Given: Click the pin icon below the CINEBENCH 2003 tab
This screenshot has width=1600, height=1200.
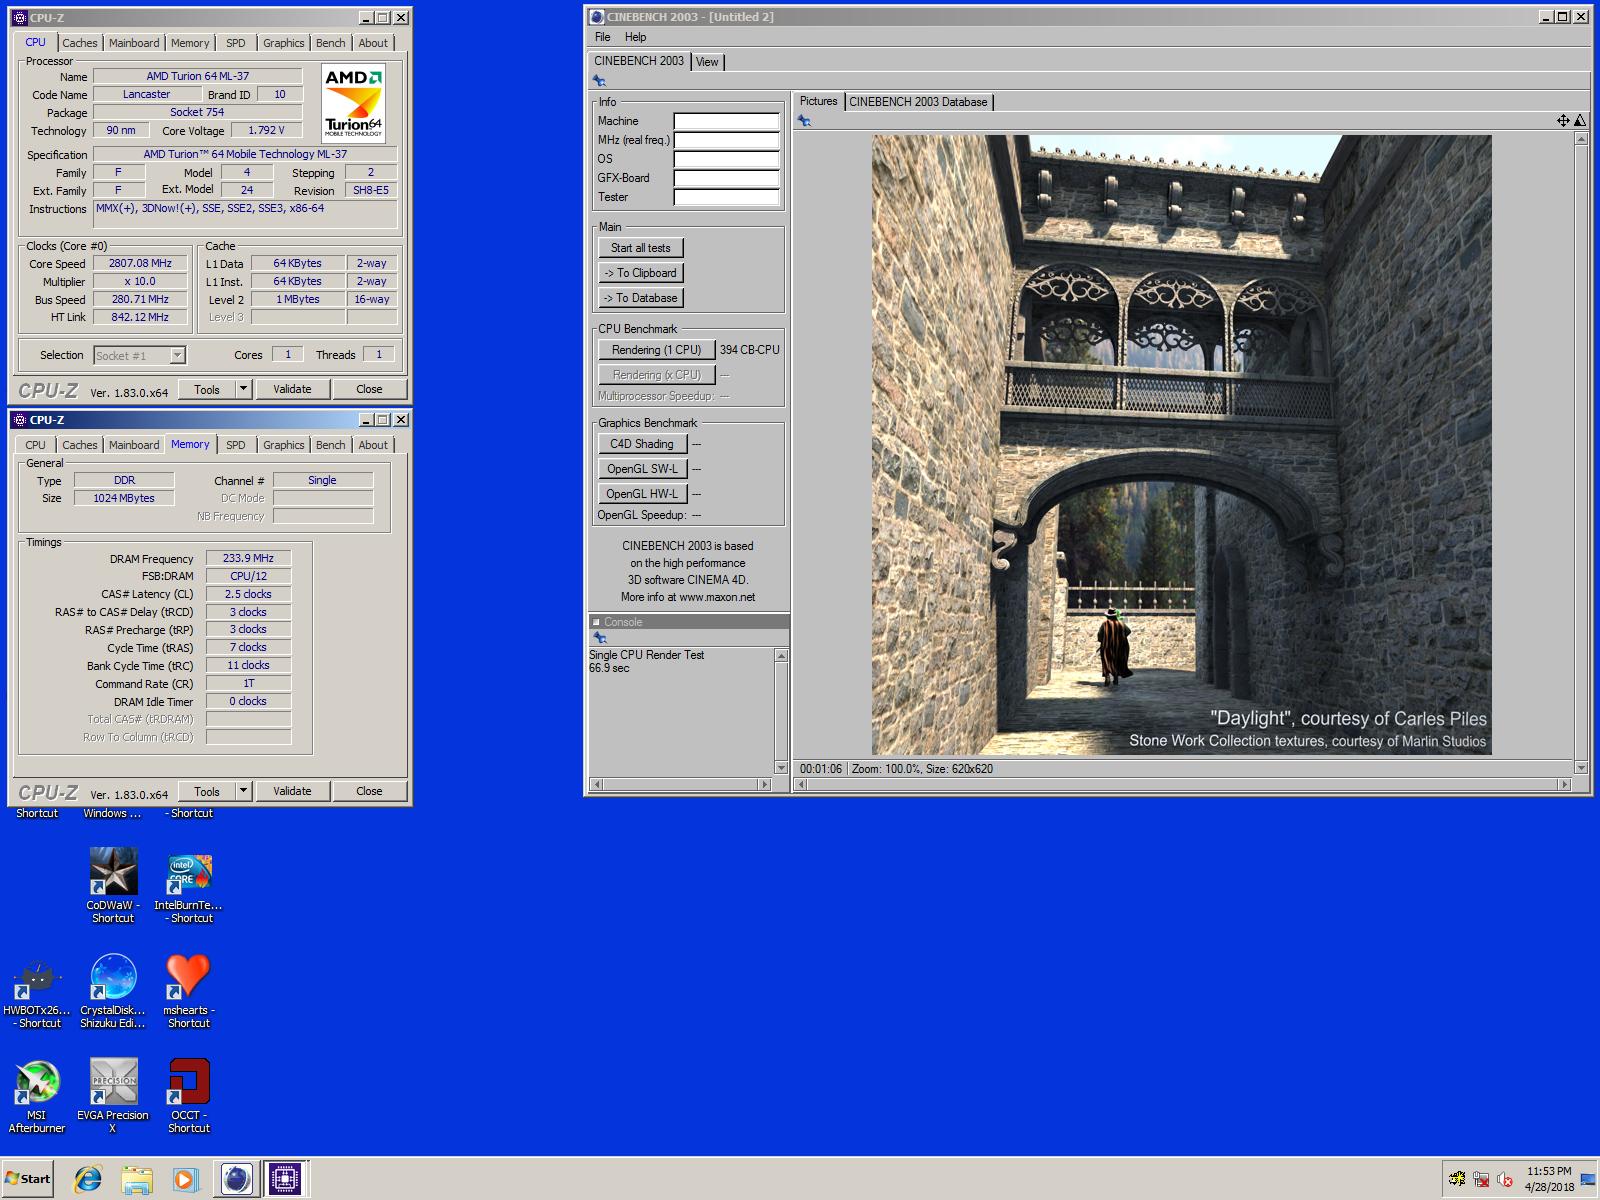Looking at the screenshot, I should (599, 81).
